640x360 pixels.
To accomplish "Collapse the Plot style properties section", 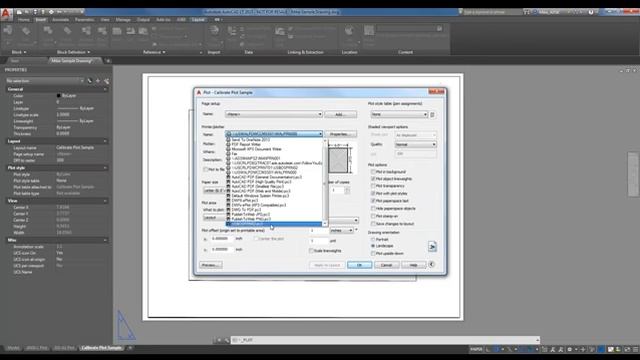I will coord(105,168).
